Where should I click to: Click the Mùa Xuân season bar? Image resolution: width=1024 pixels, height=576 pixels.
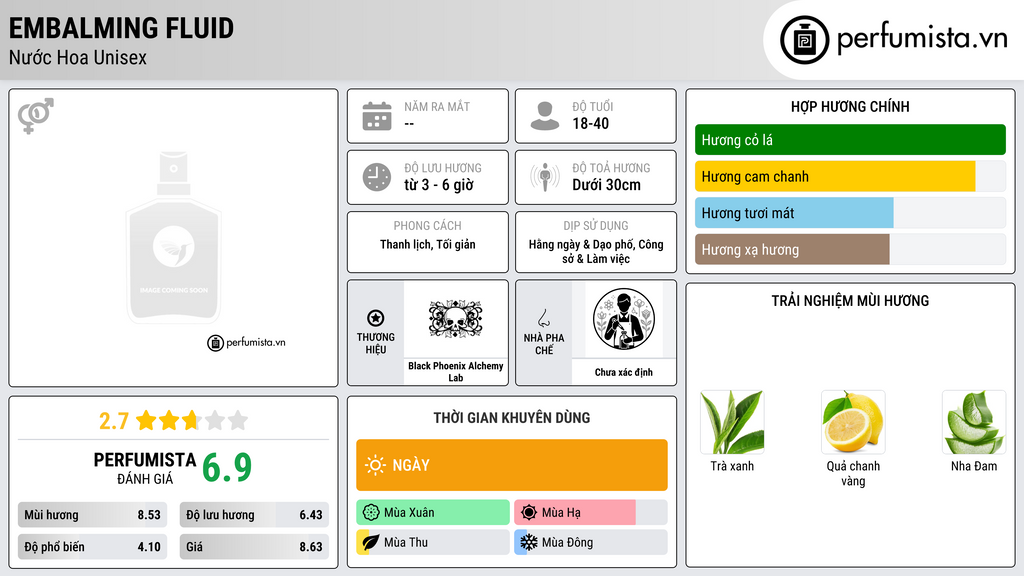(x=433, y=512)
